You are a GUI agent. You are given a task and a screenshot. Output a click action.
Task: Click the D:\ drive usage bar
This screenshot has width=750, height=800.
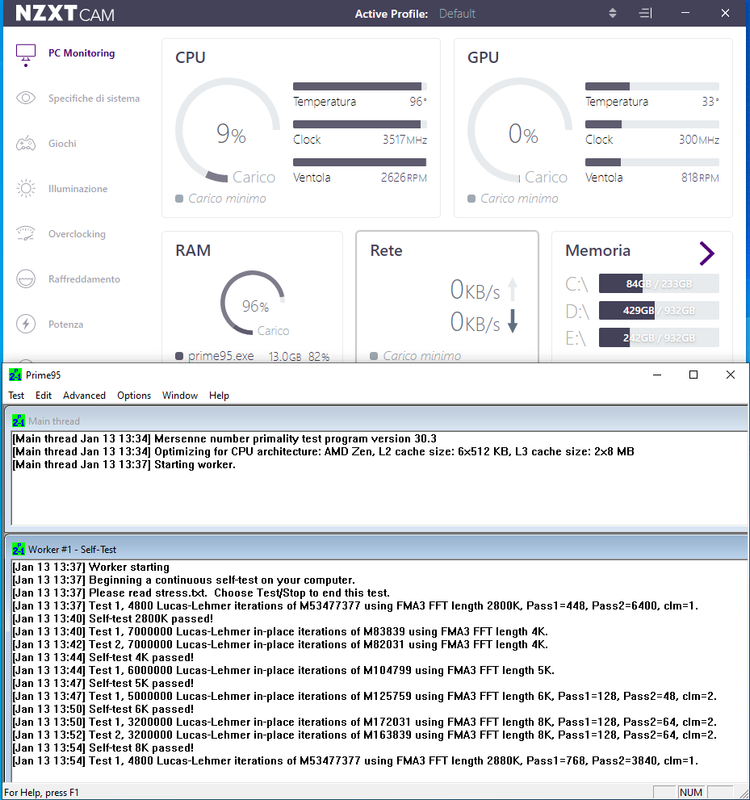[x=659, y=310]
